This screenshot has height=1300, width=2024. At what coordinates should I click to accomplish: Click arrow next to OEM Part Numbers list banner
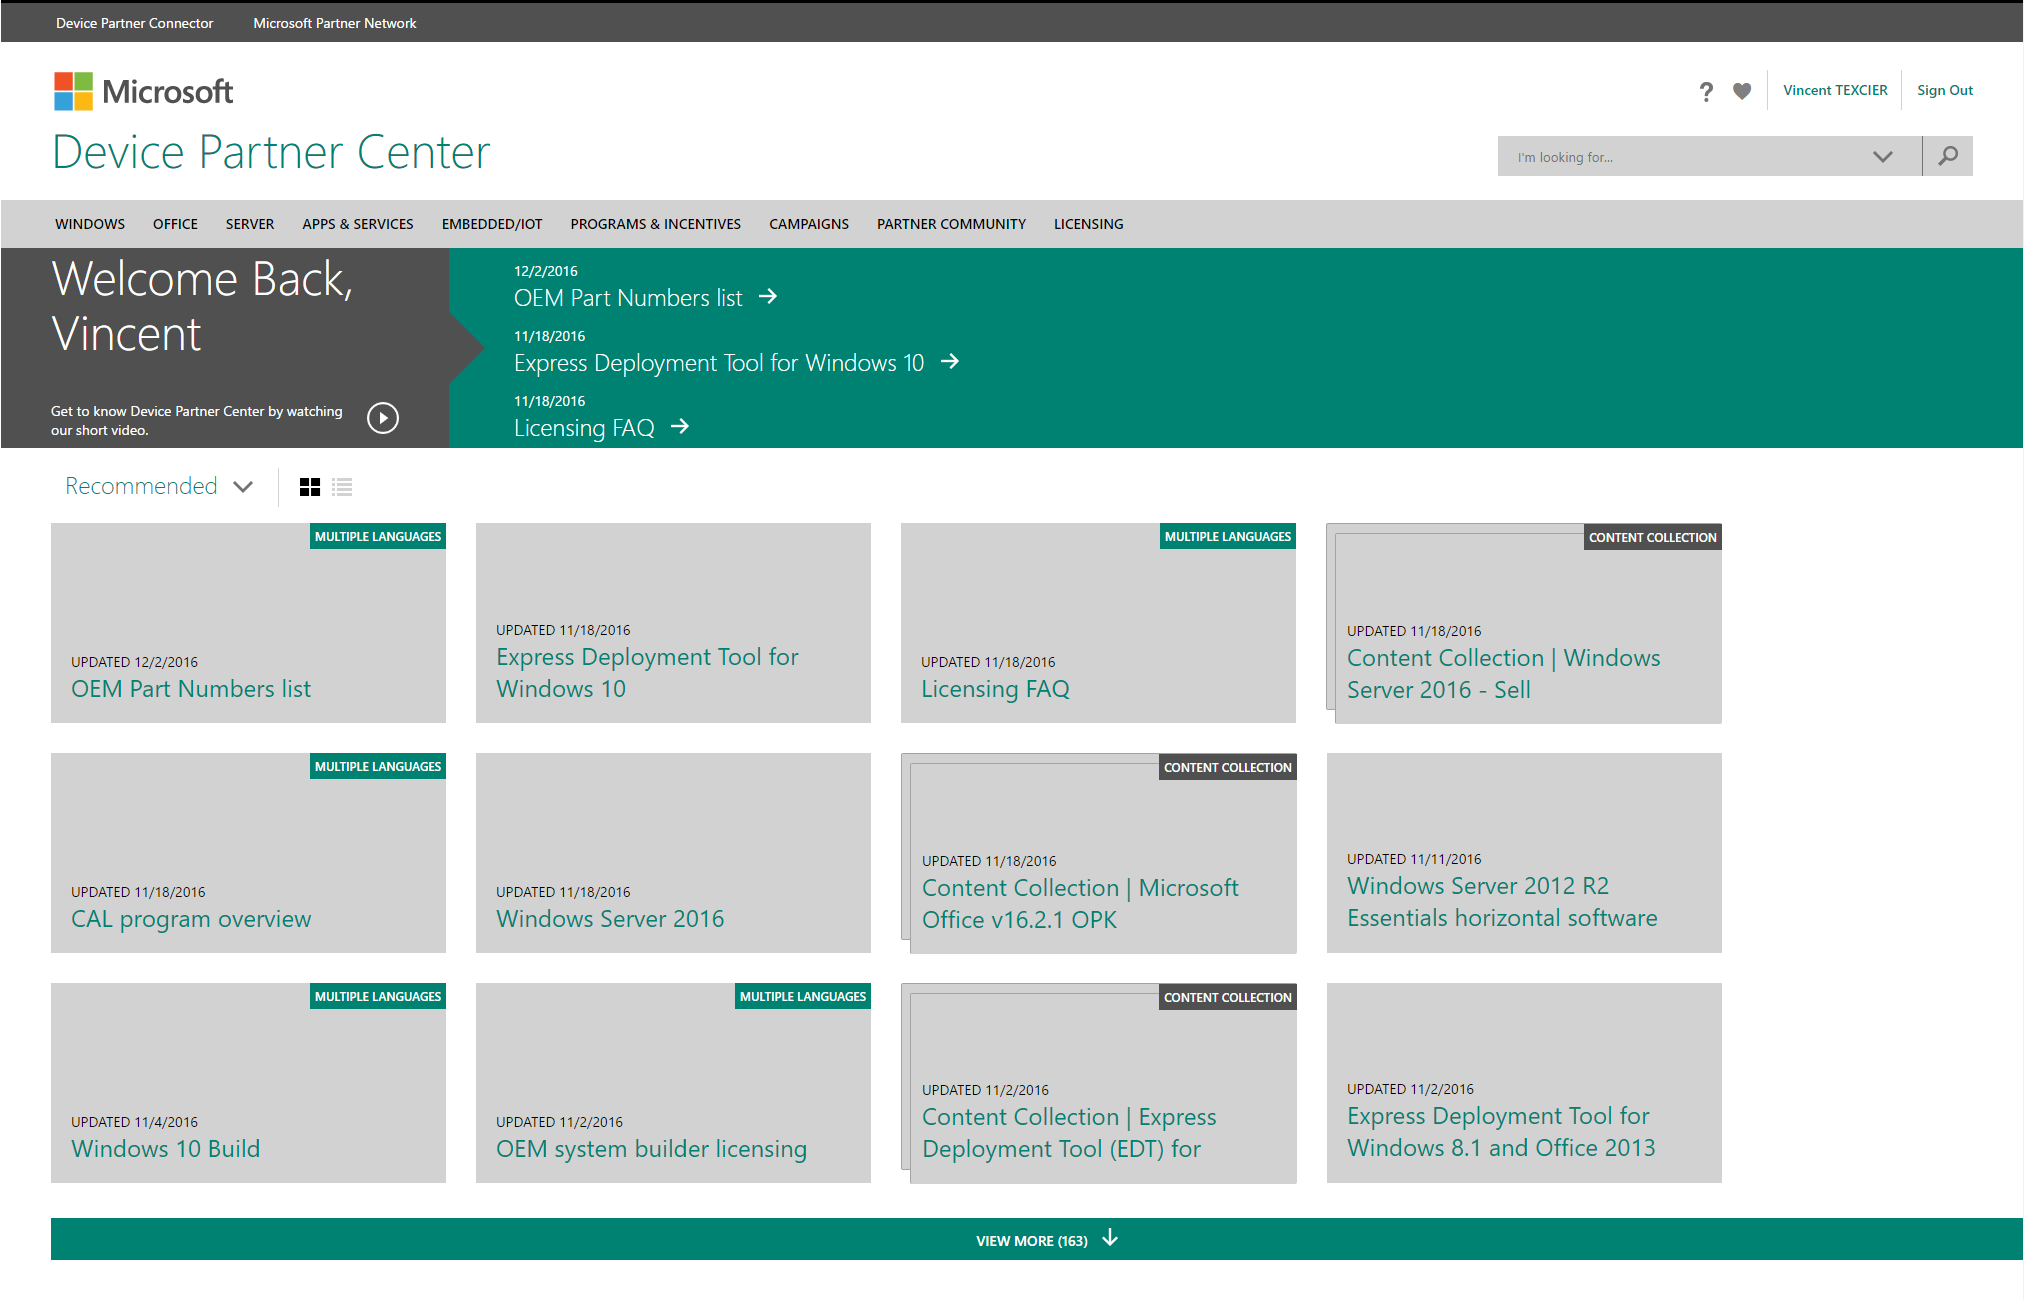click(x=768, y=297)
